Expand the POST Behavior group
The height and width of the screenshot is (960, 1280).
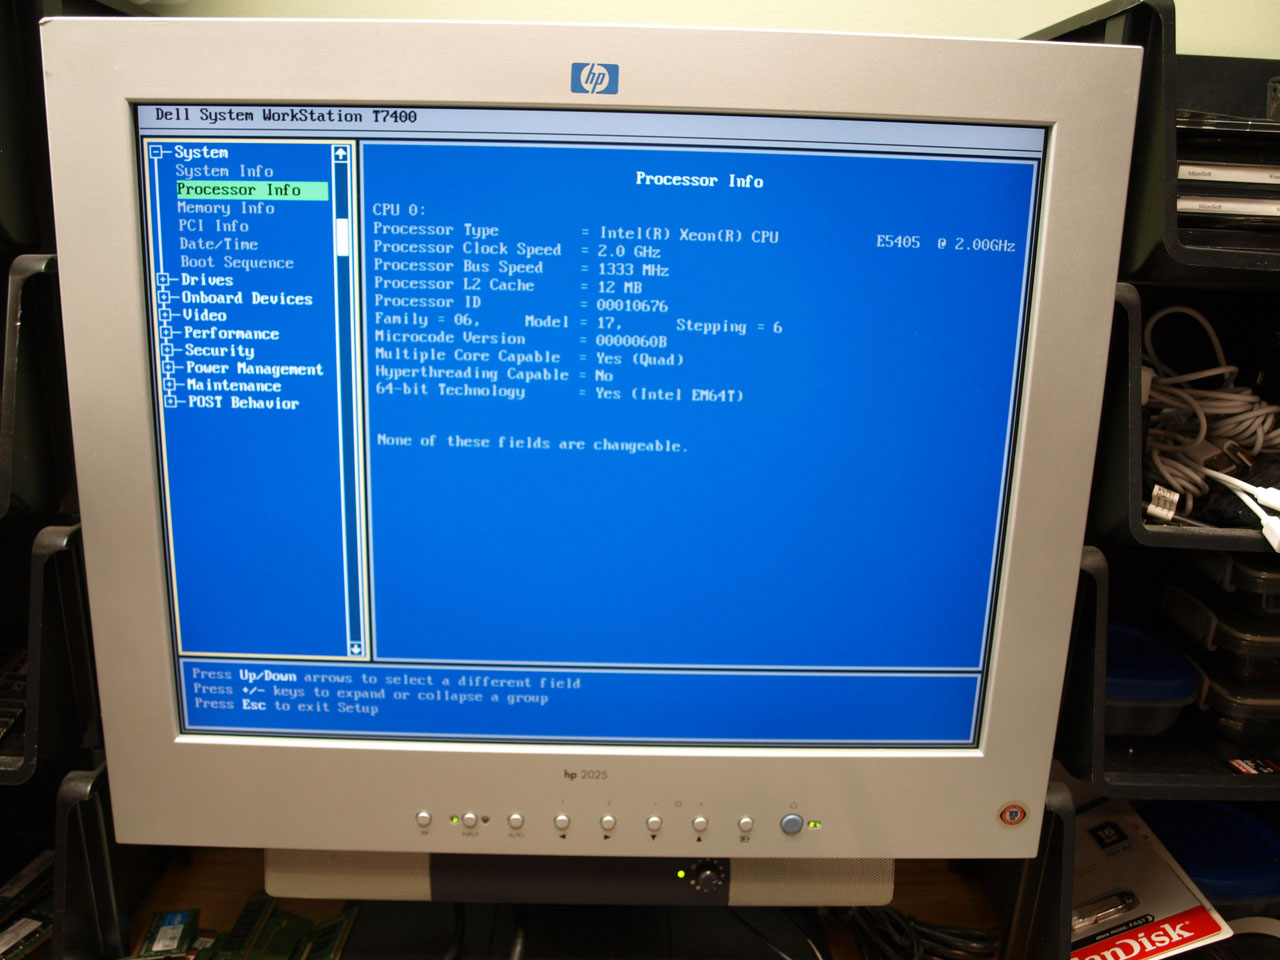170,402
